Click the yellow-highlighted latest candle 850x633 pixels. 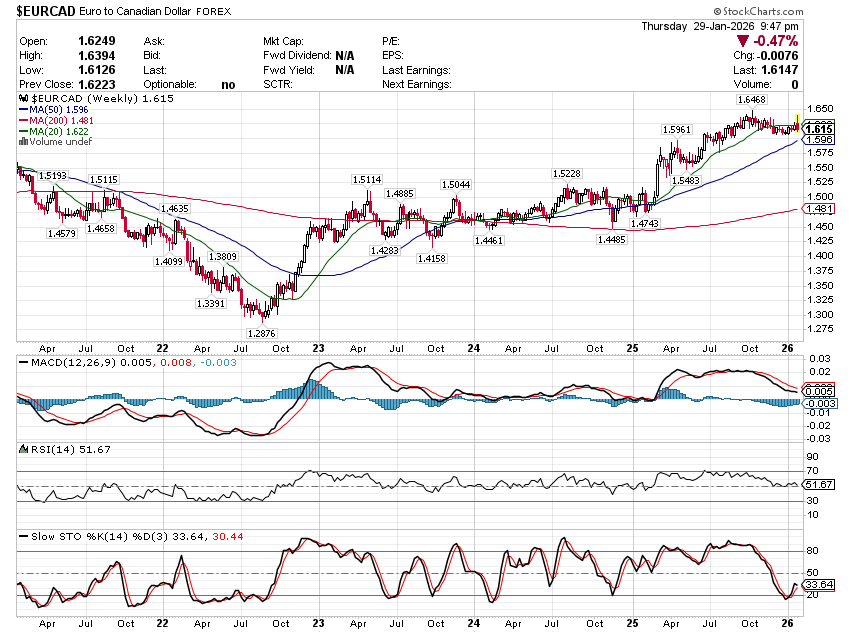pos(796,124)
